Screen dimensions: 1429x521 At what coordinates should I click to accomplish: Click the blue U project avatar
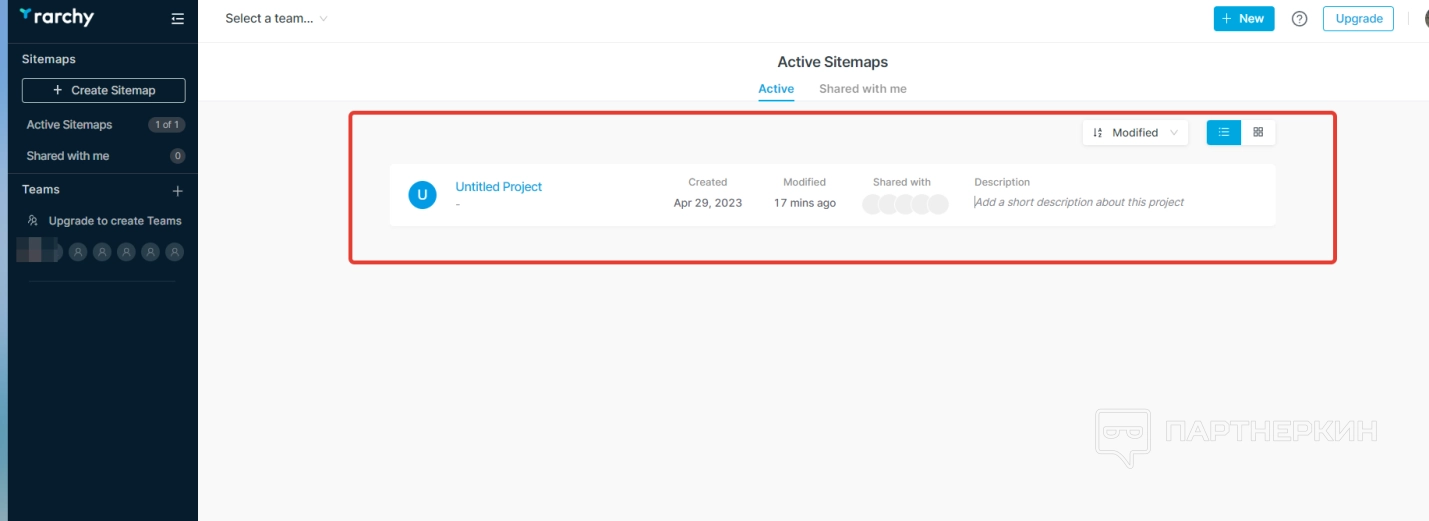coord(422,195)
